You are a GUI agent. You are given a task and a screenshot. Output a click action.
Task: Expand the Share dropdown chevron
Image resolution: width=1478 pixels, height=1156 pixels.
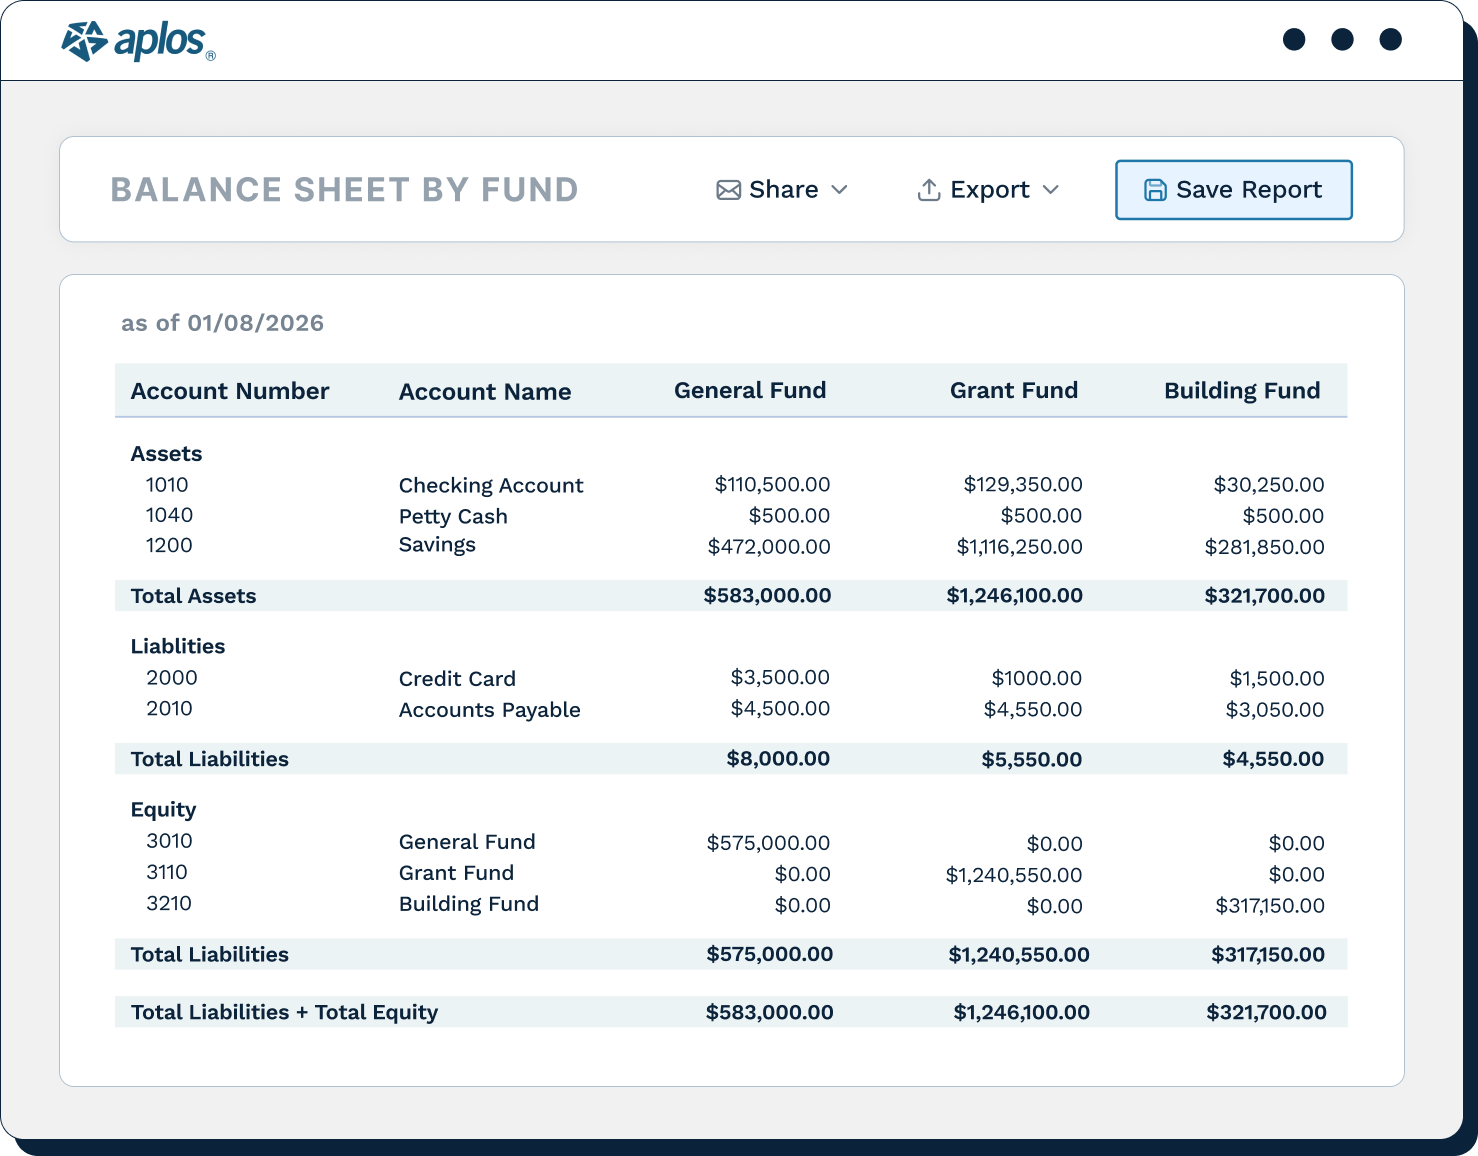840,190
